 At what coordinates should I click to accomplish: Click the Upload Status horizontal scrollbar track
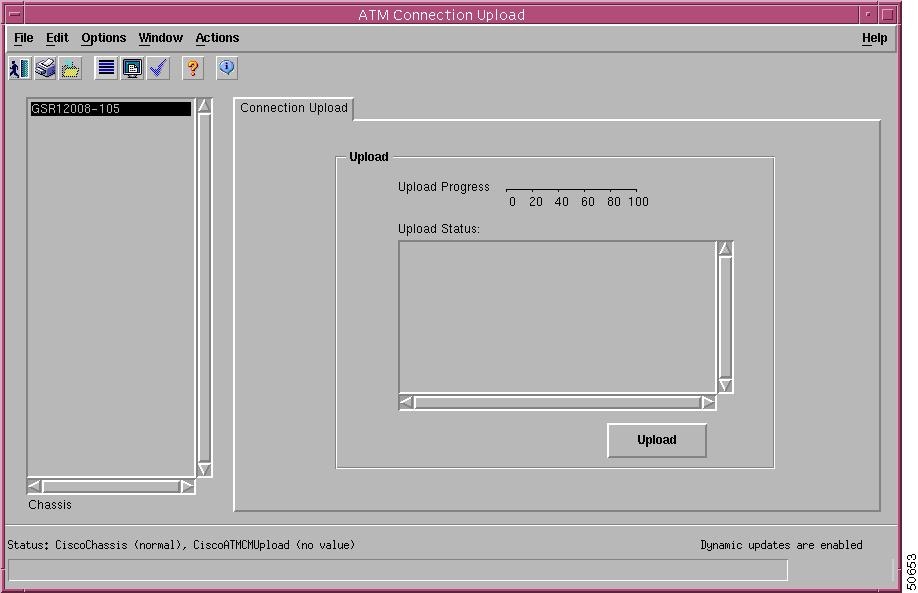pos(557,402)
